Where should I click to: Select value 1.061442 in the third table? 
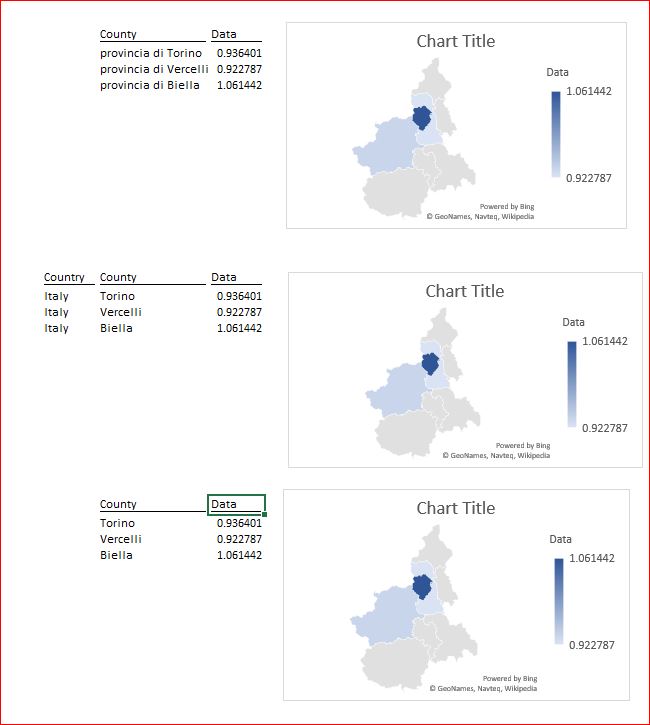239,555
